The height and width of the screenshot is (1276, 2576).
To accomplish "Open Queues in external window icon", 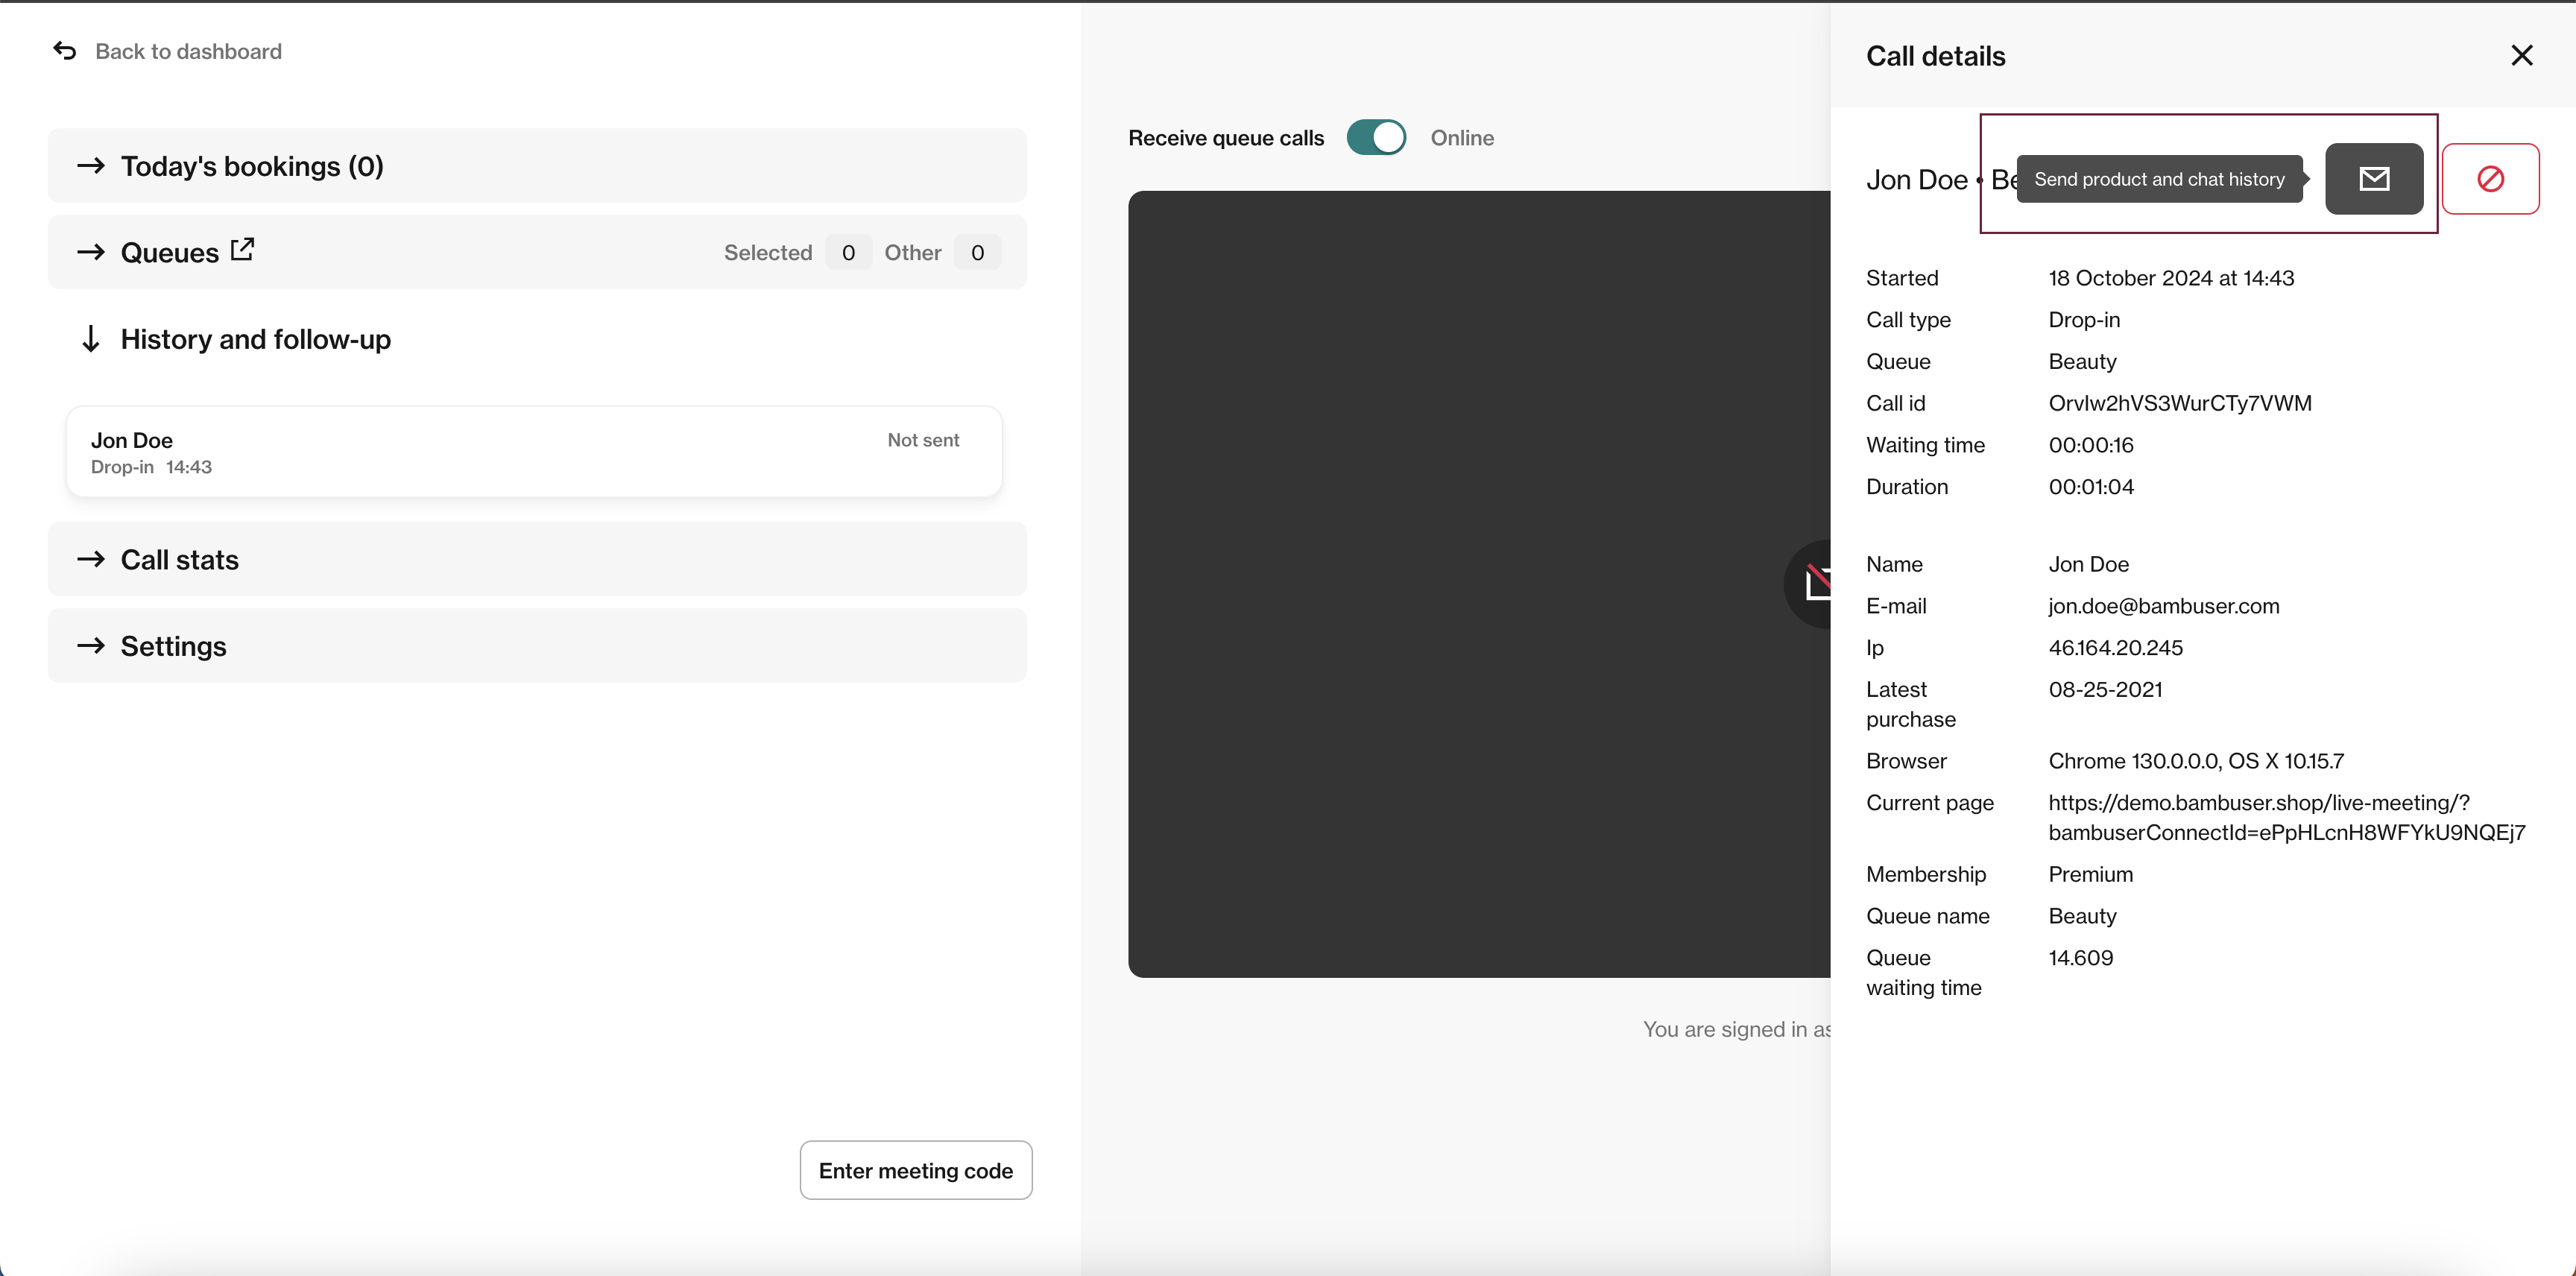I will (x=242, y=249).
